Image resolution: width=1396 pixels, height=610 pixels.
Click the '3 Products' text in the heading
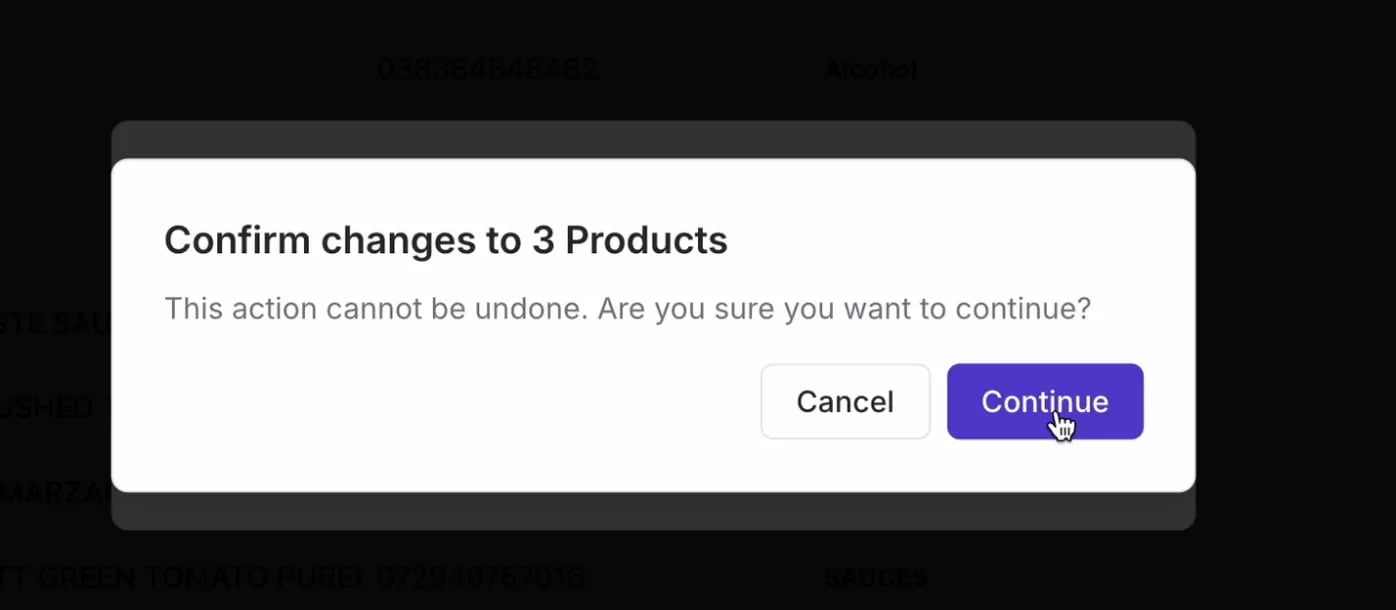click(x=630, y=240)
